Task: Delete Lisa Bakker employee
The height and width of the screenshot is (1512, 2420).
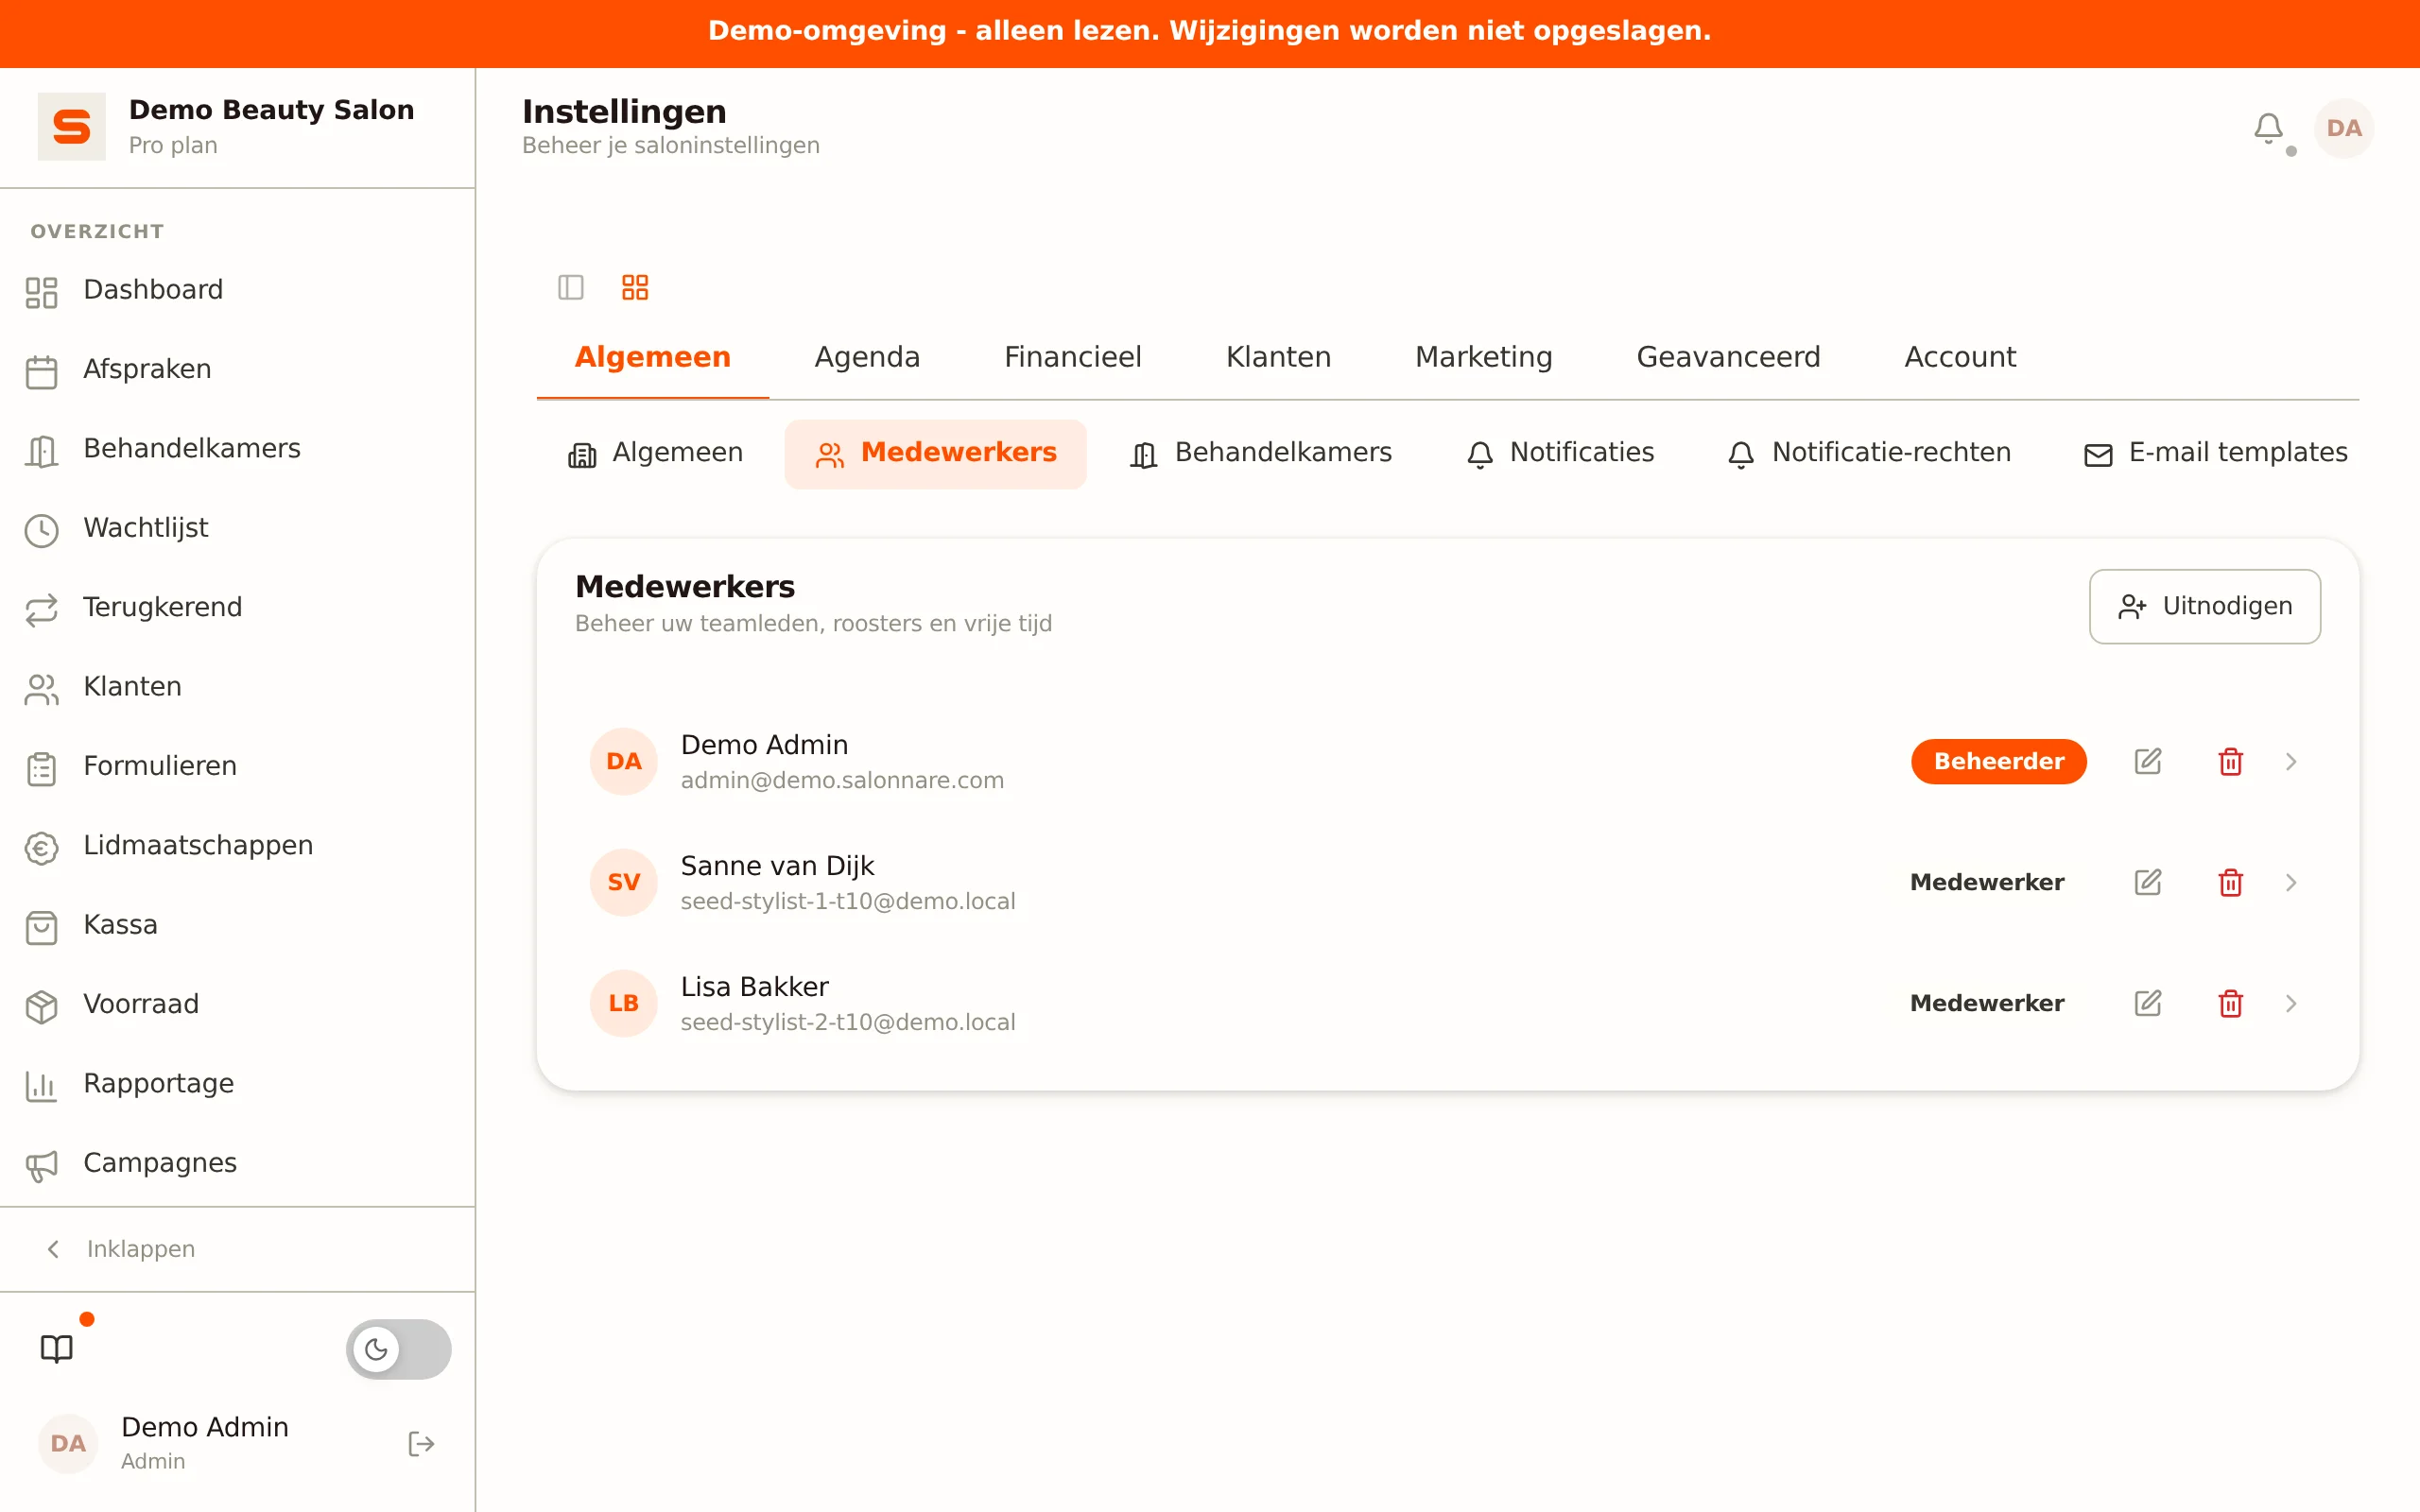Action: pyautogui.click(x=2230, y=1004)
